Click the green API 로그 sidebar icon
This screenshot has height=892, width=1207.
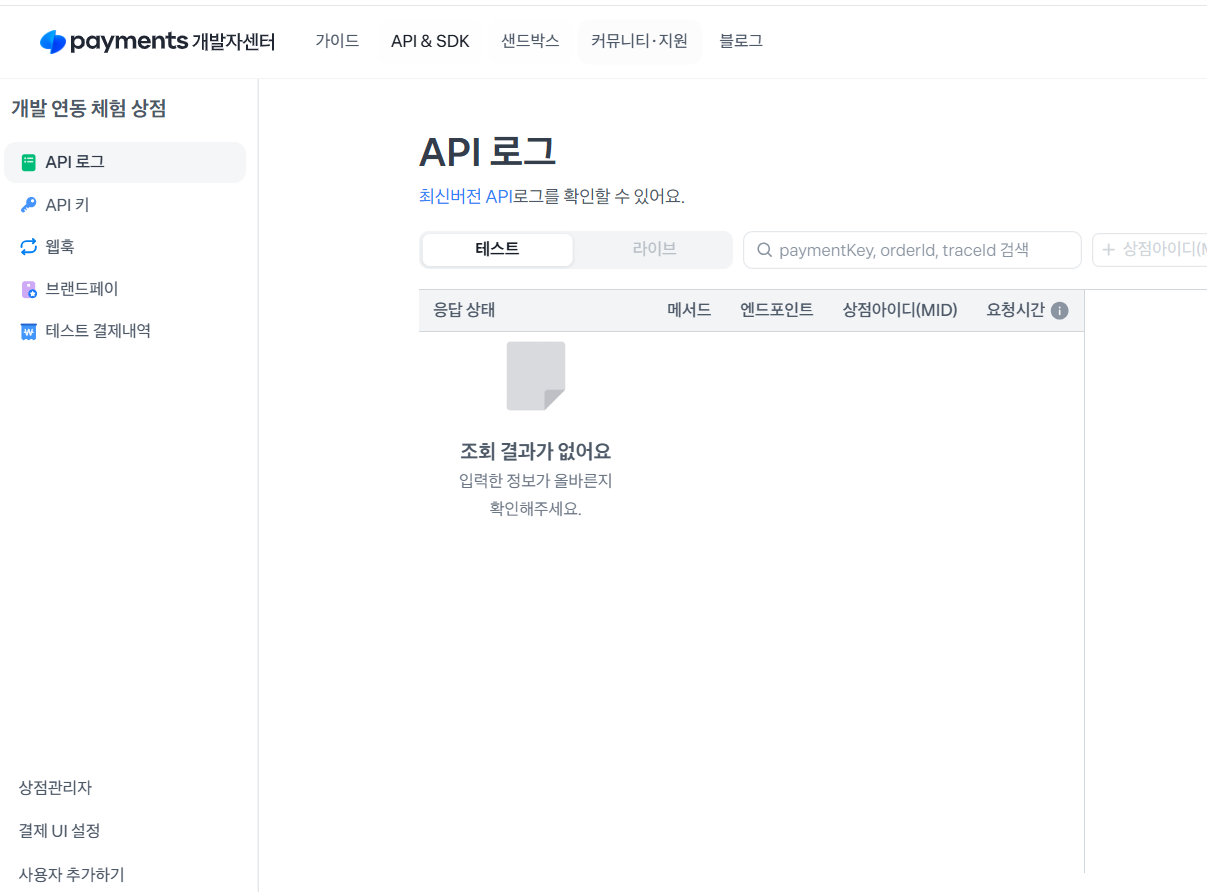(x=28, y=162)
